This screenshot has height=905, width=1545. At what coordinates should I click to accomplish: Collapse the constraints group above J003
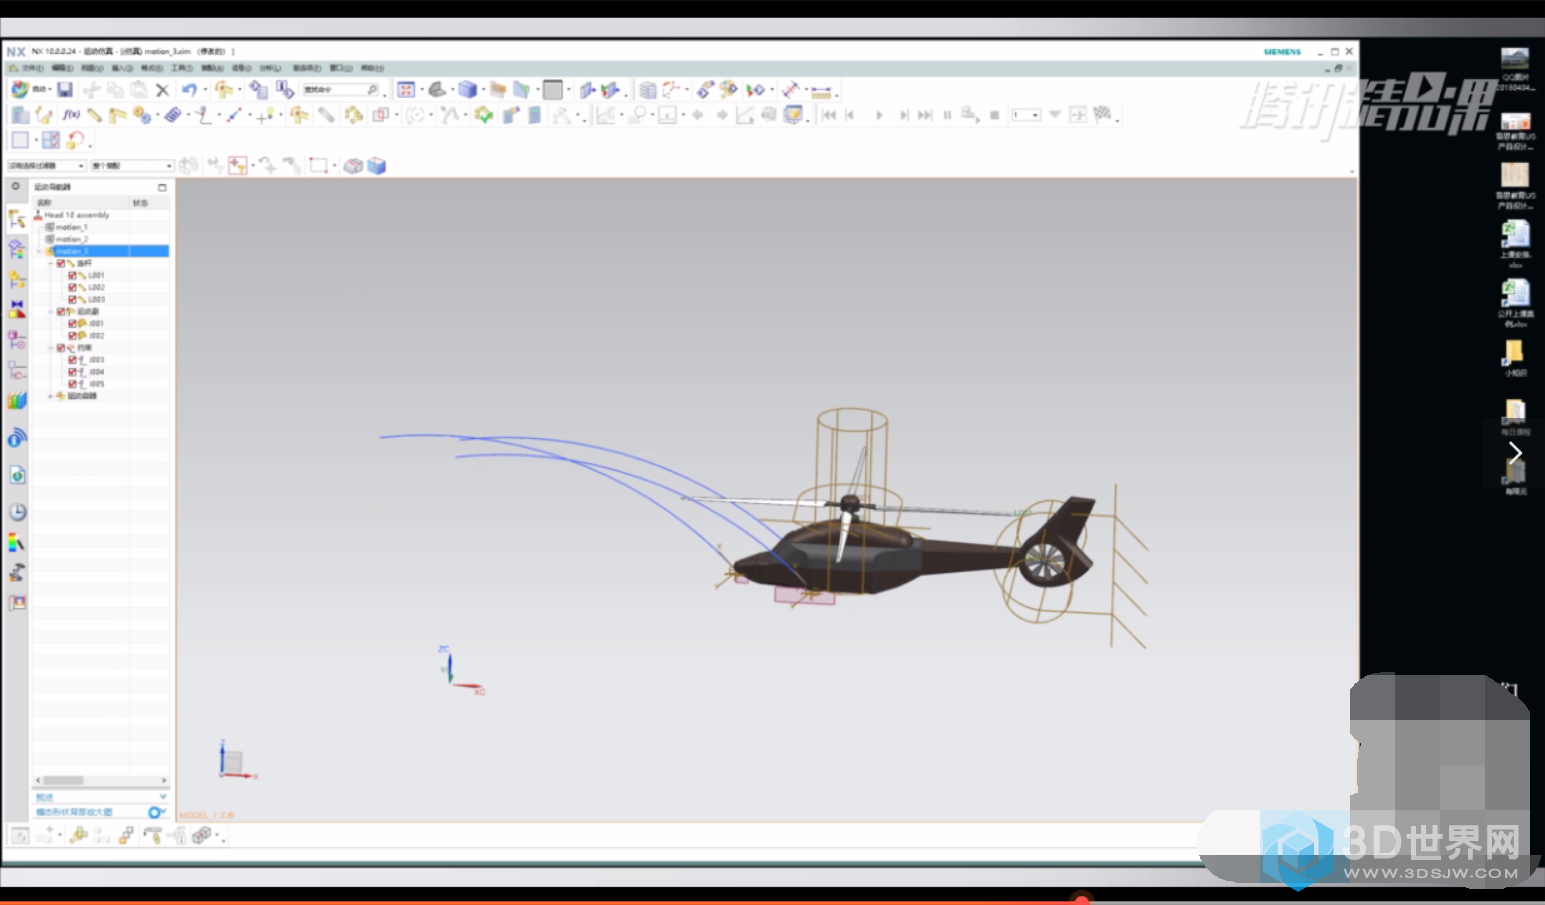click(x=50, y=348)
